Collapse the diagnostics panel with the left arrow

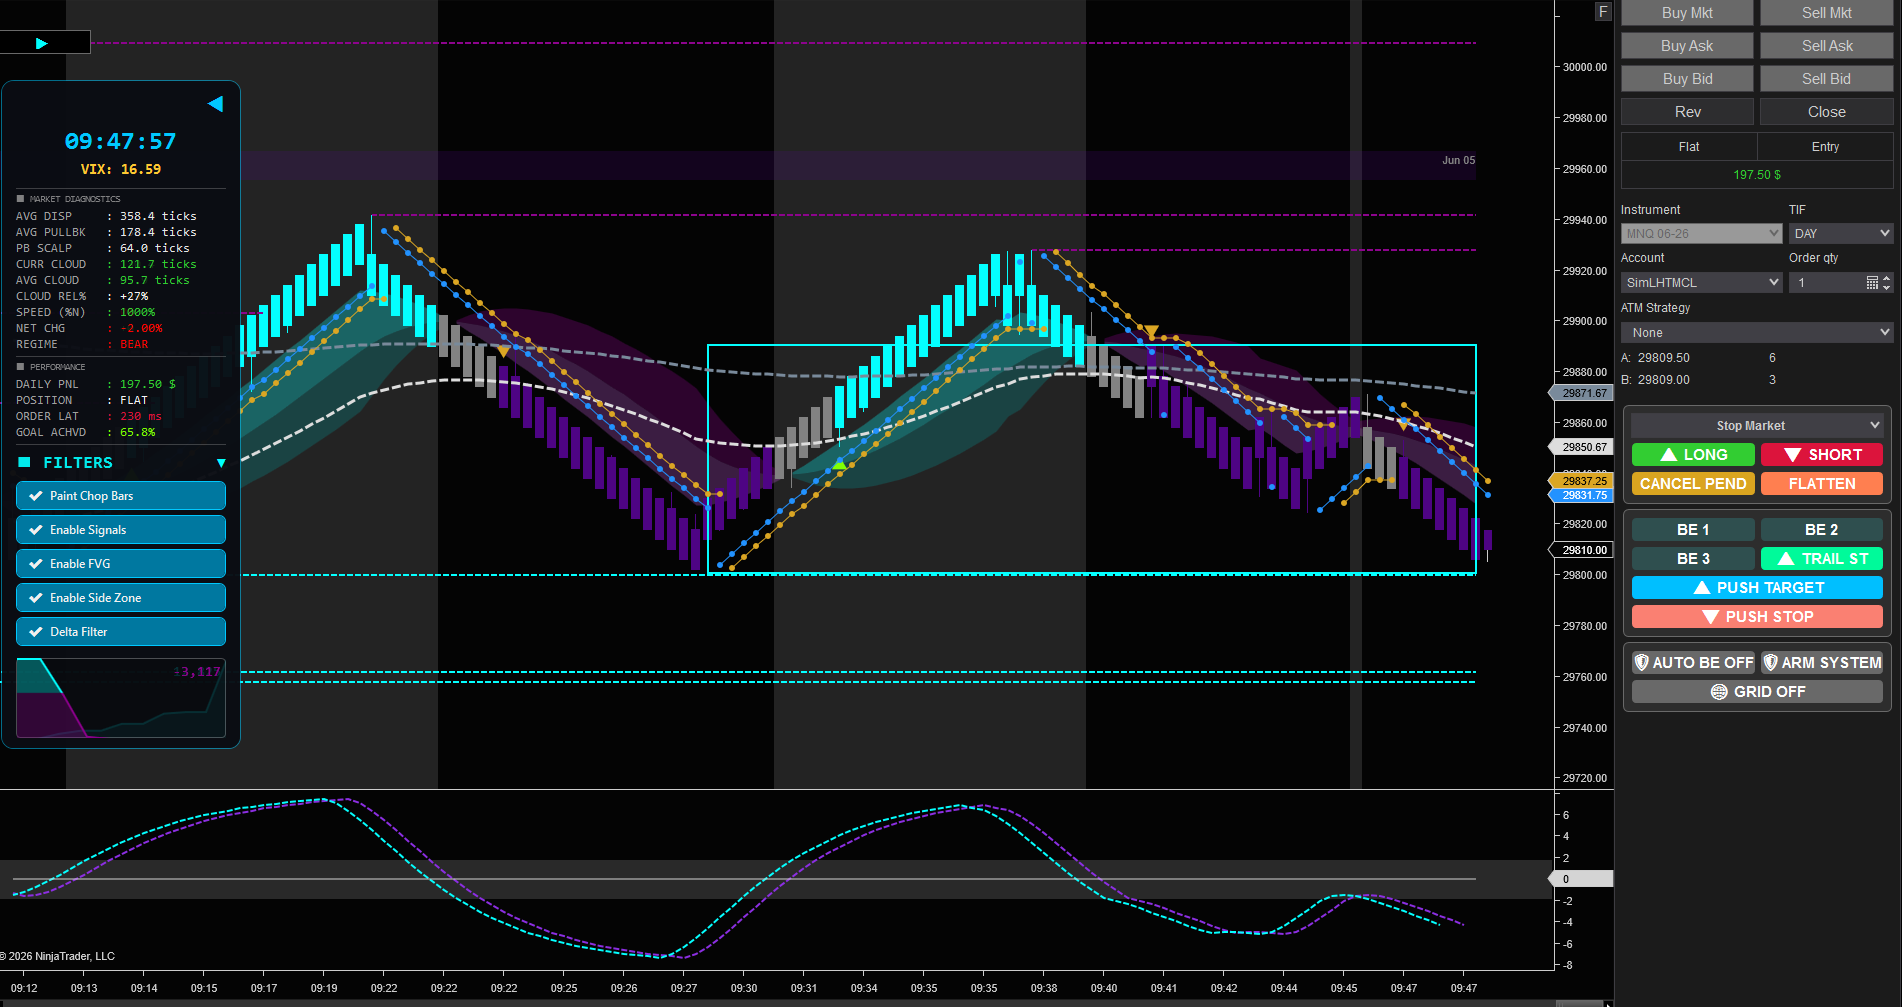pyautogui.click(x=215, y=104)
